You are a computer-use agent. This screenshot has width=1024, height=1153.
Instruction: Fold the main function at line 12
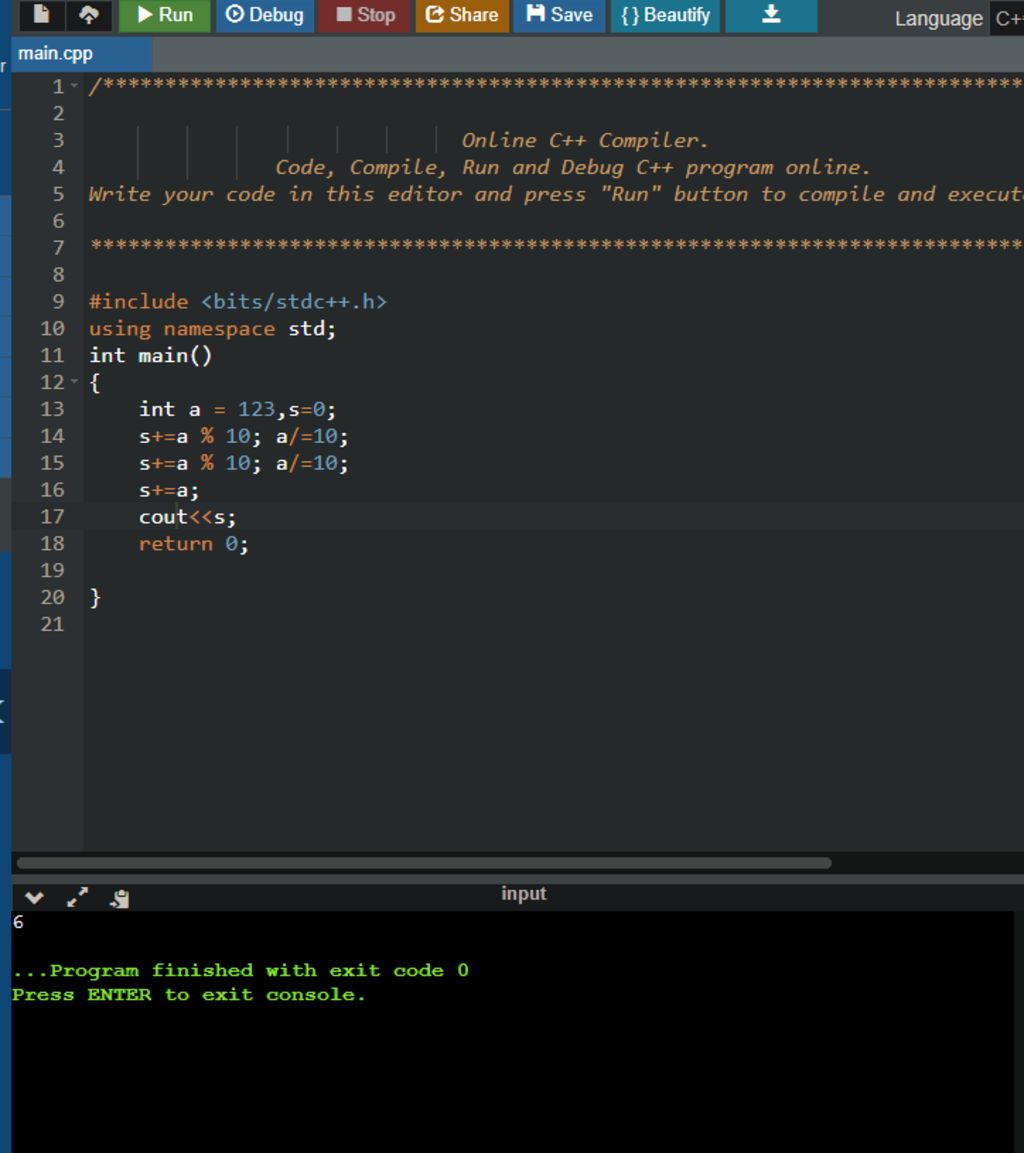click(74, 382)
